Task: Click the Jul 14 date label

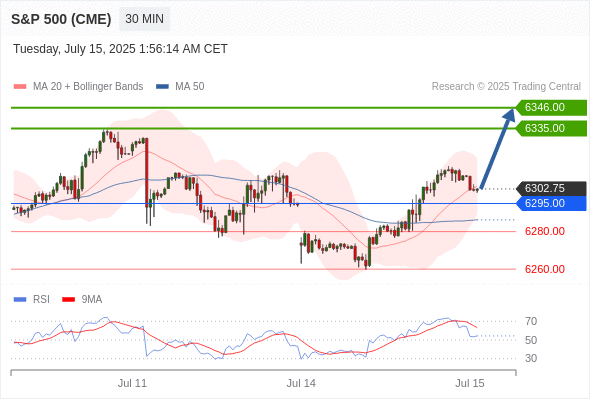Action: (x=301, y=383)
